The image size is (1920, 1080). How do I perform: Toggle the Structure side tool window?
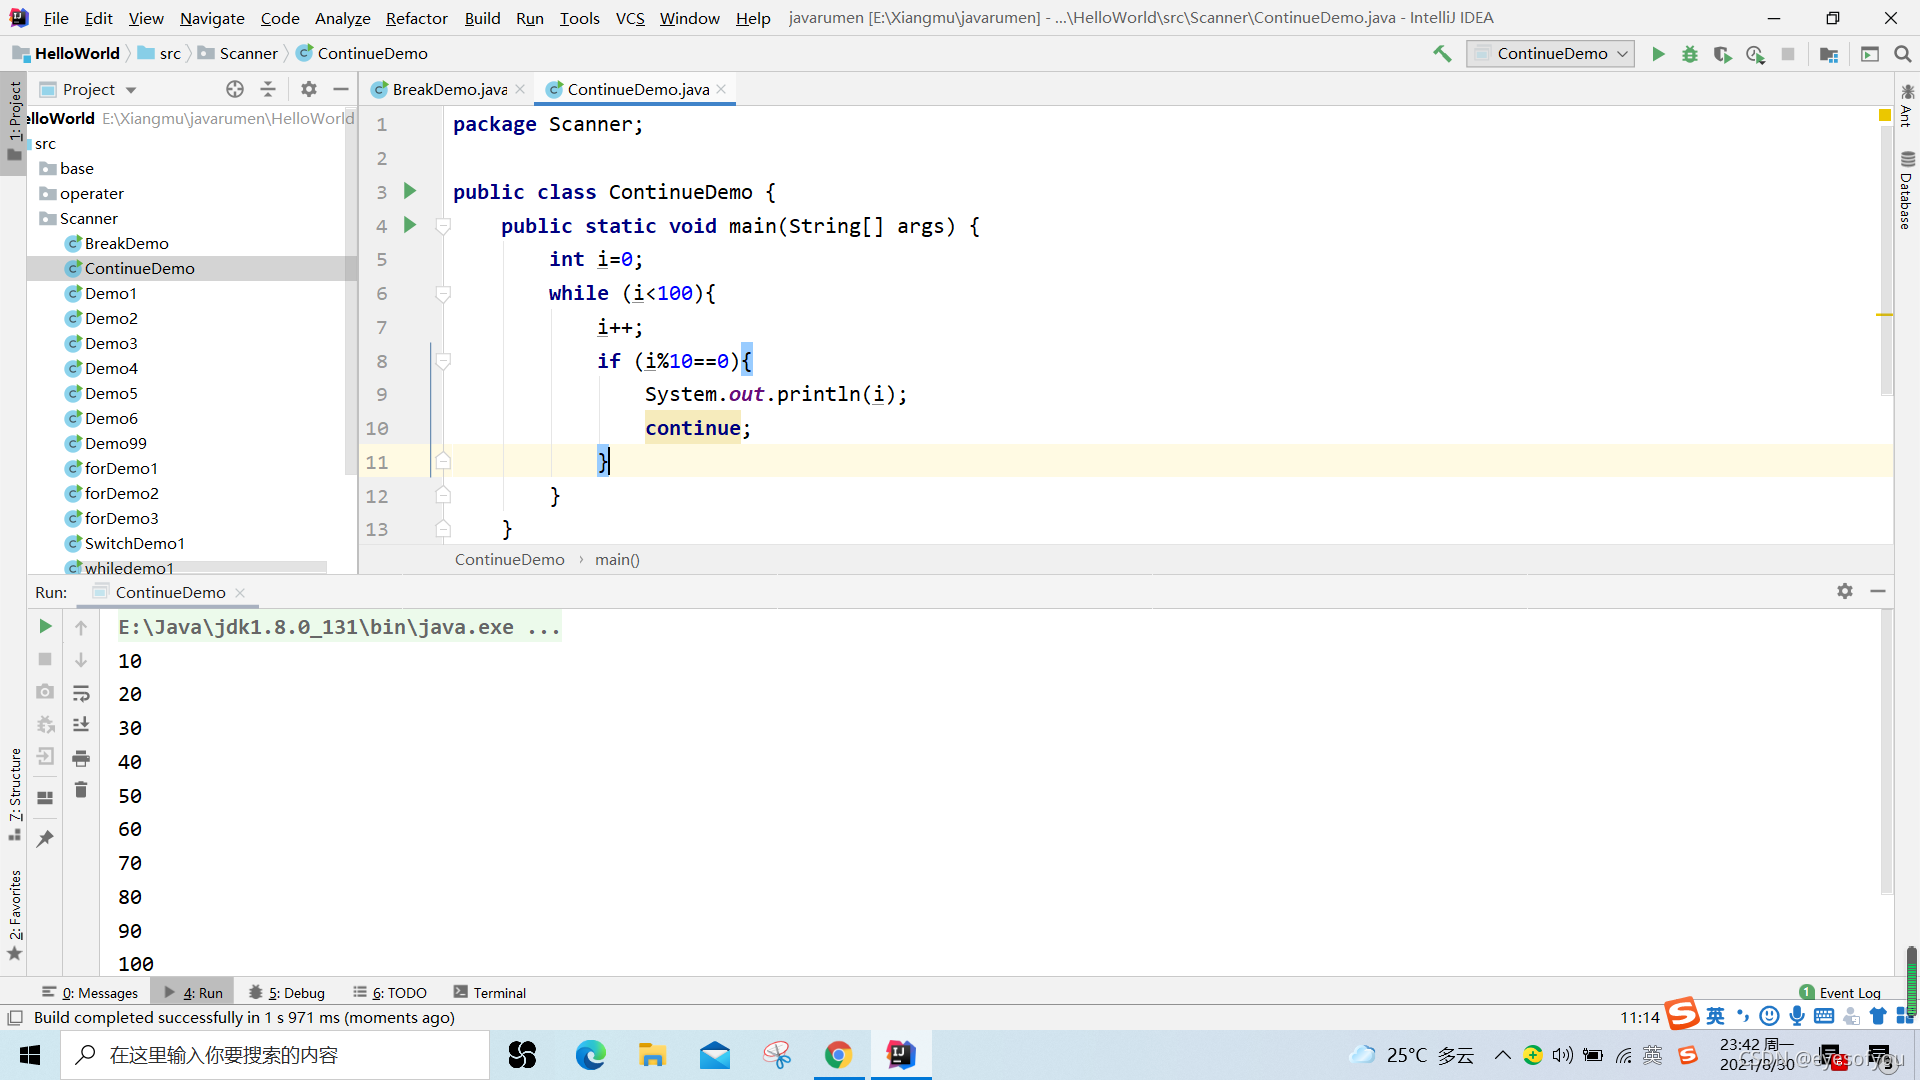(x=15, y=794)
